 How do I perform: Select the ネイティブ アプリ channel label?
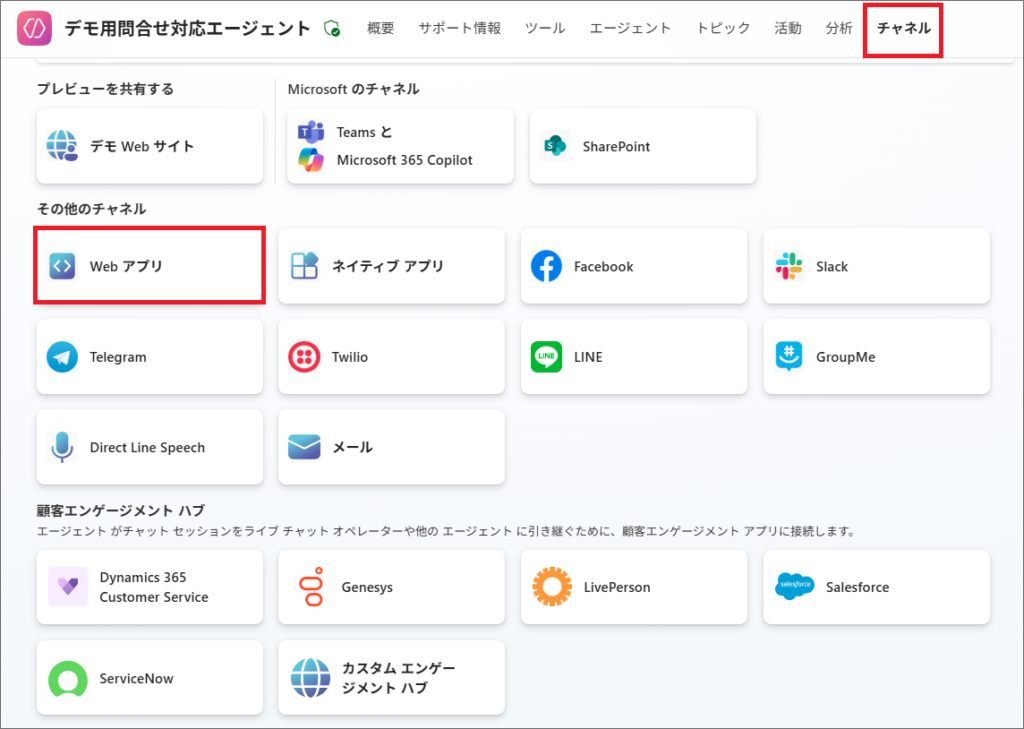point(388,266)
